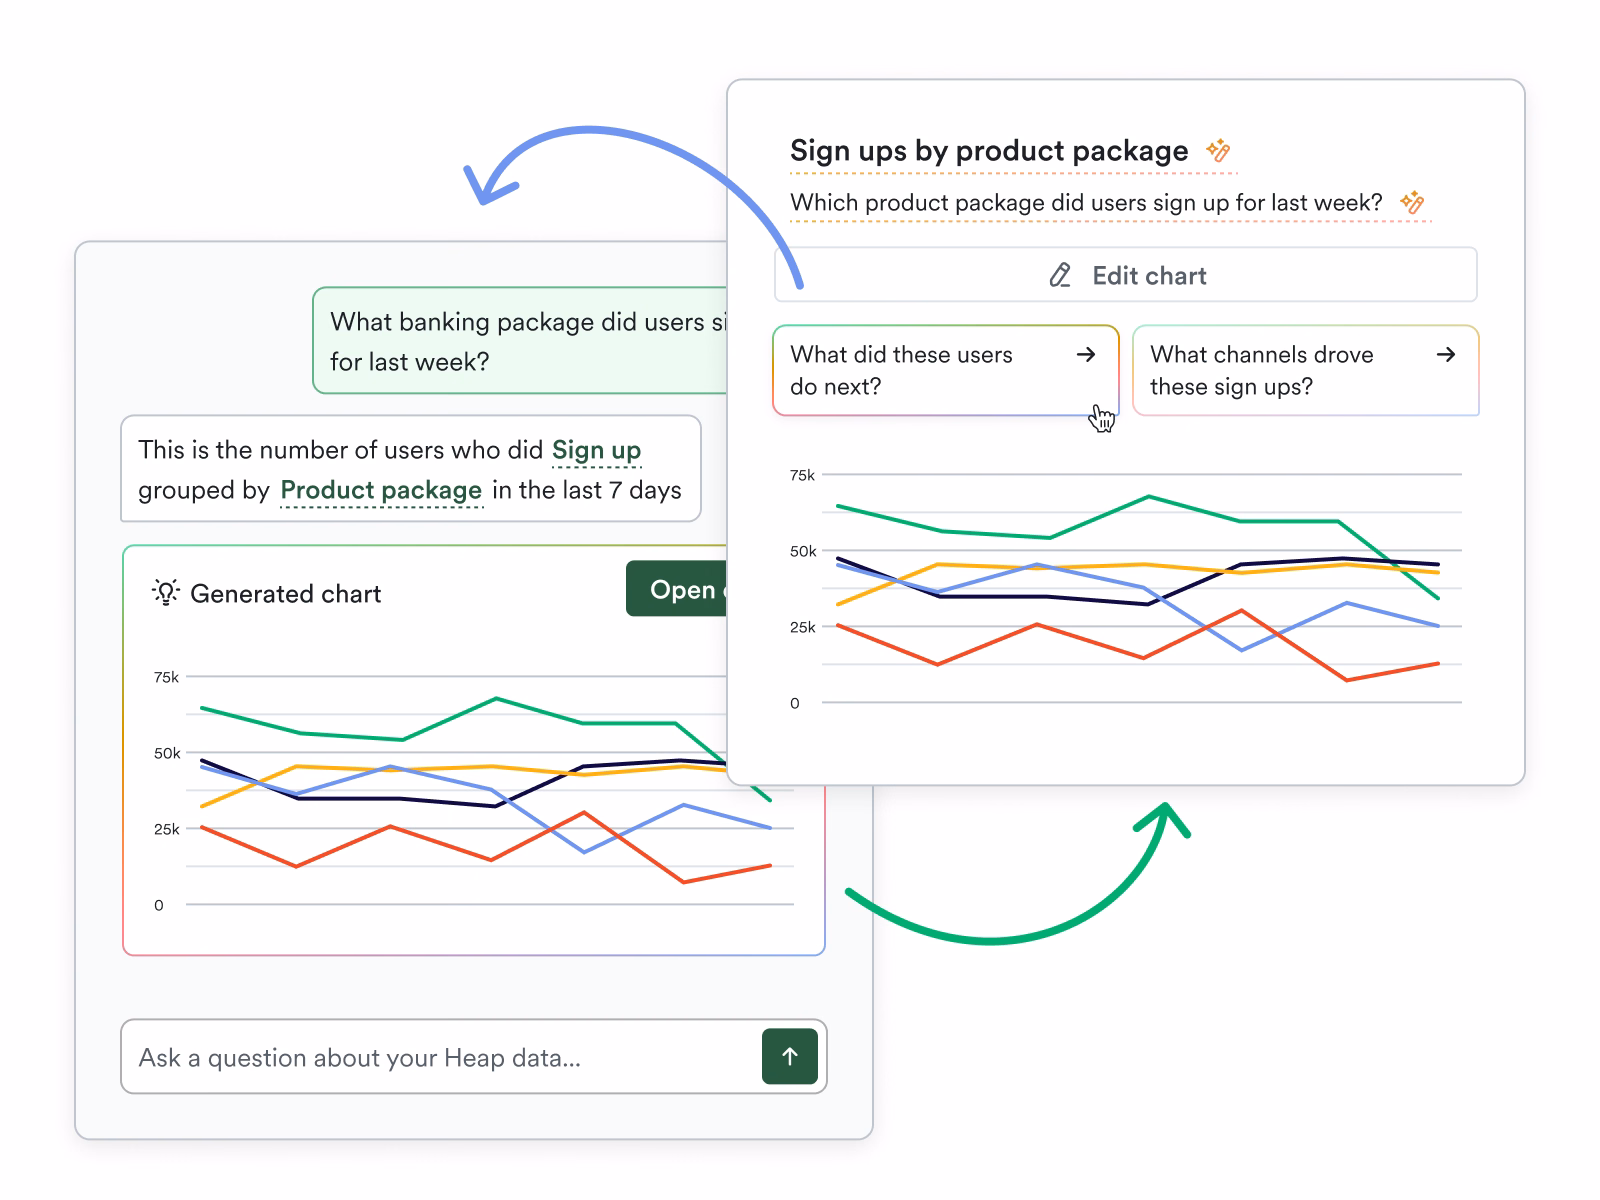Click the sparkle icon beside the chart question

[1412, 202]
